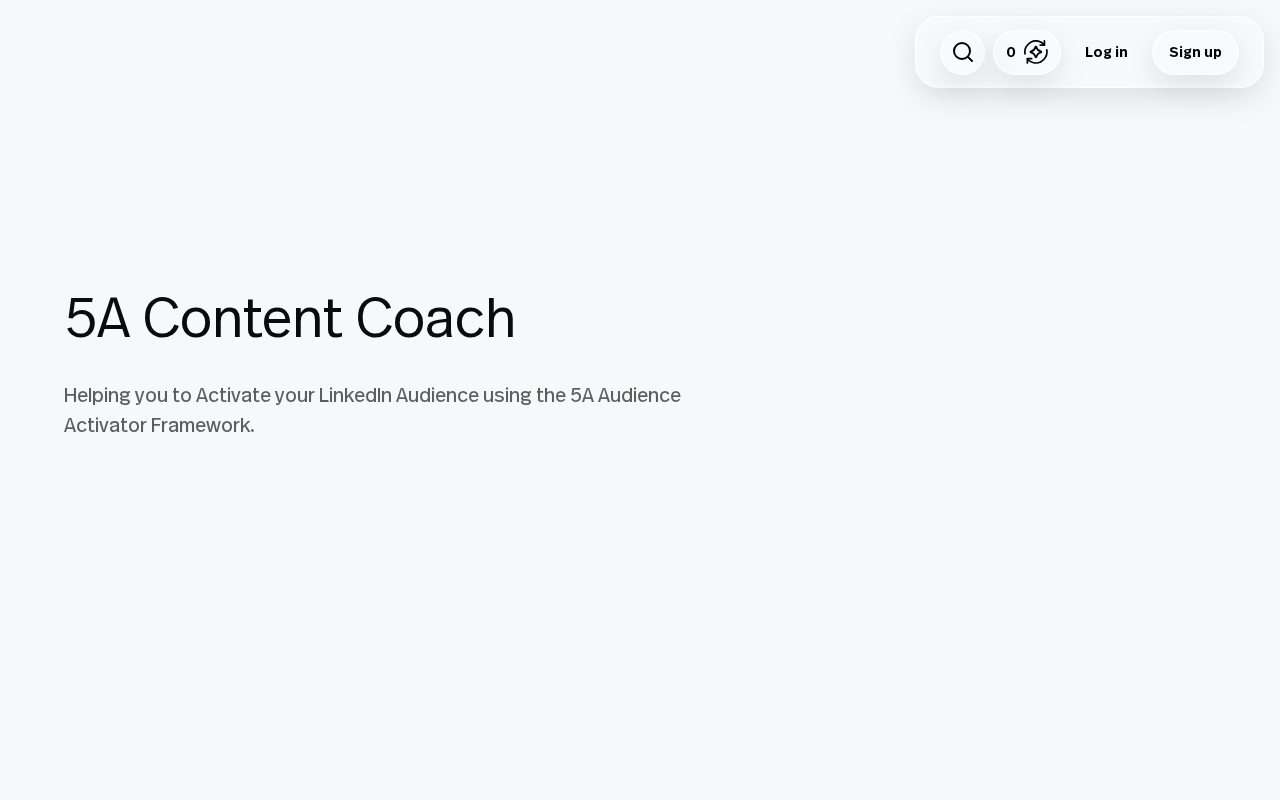Screen dimensions: 1280x800
Task: Open the Log in page
Action: [1106, 52]
